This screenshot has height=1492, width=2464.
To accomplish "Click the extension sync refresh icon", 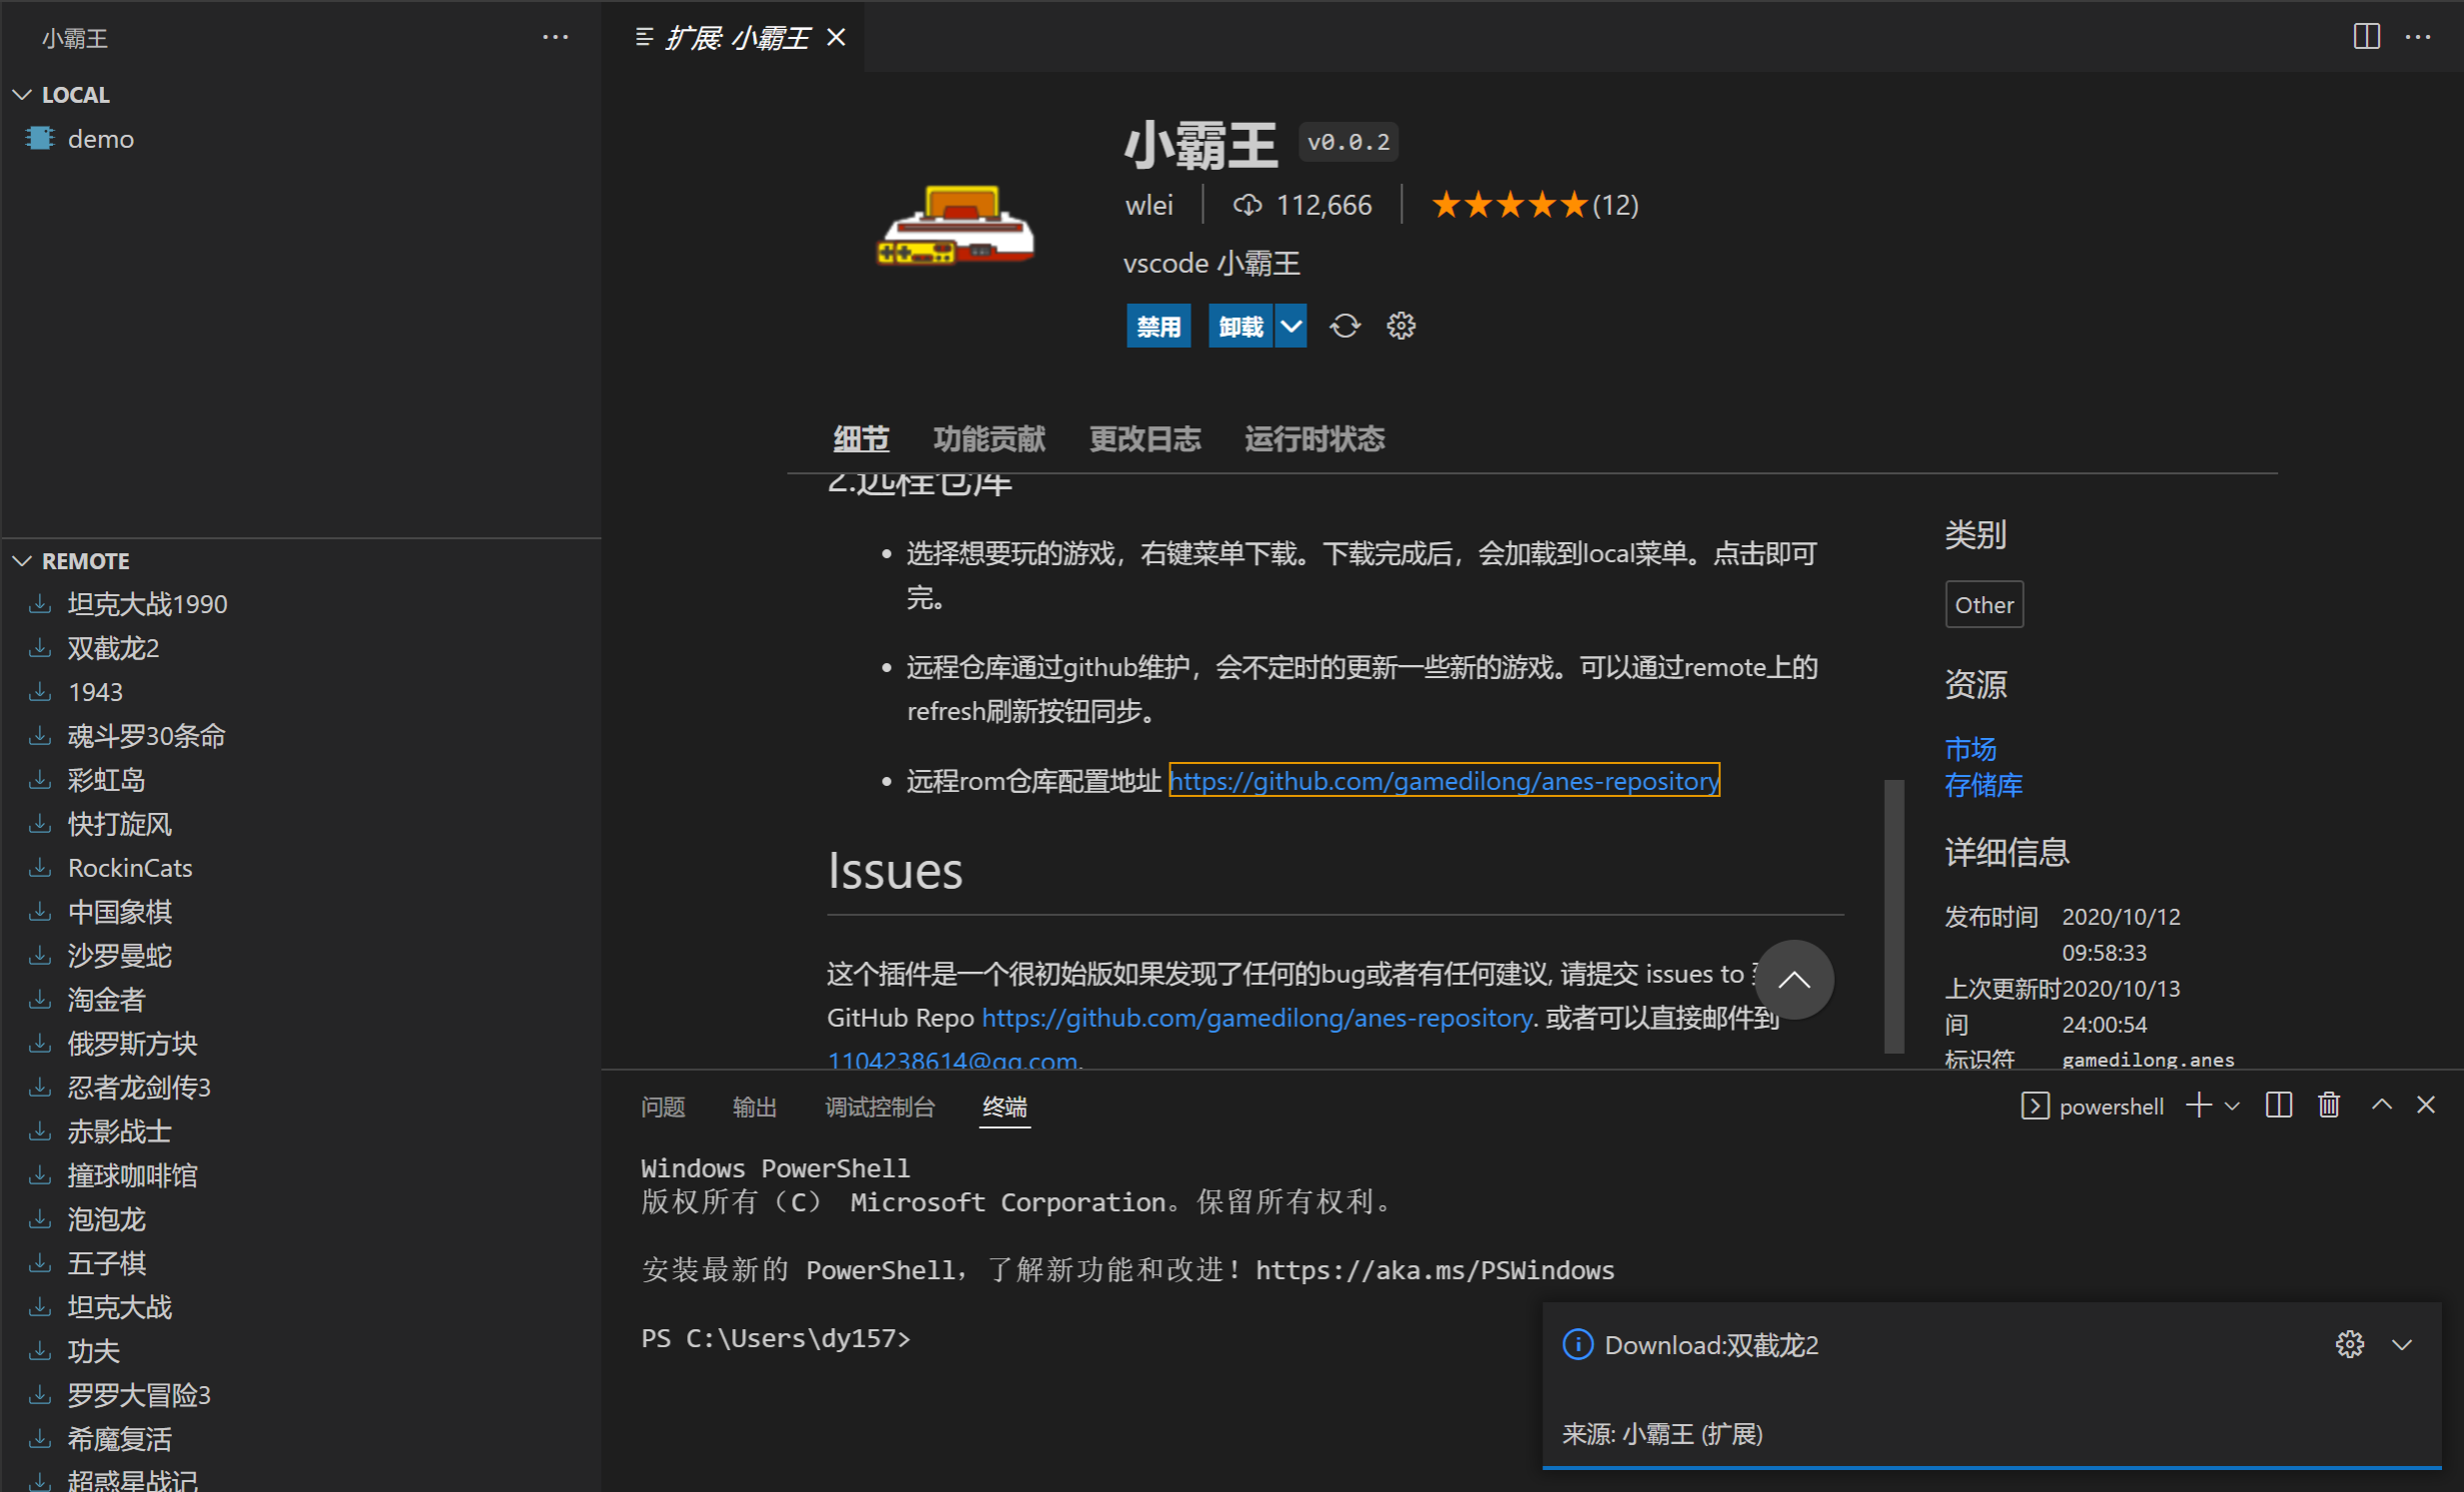I will (1344, 326).
